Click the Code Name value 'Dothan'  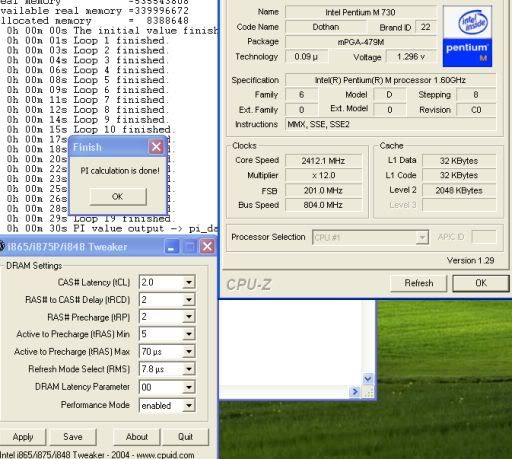326,27
